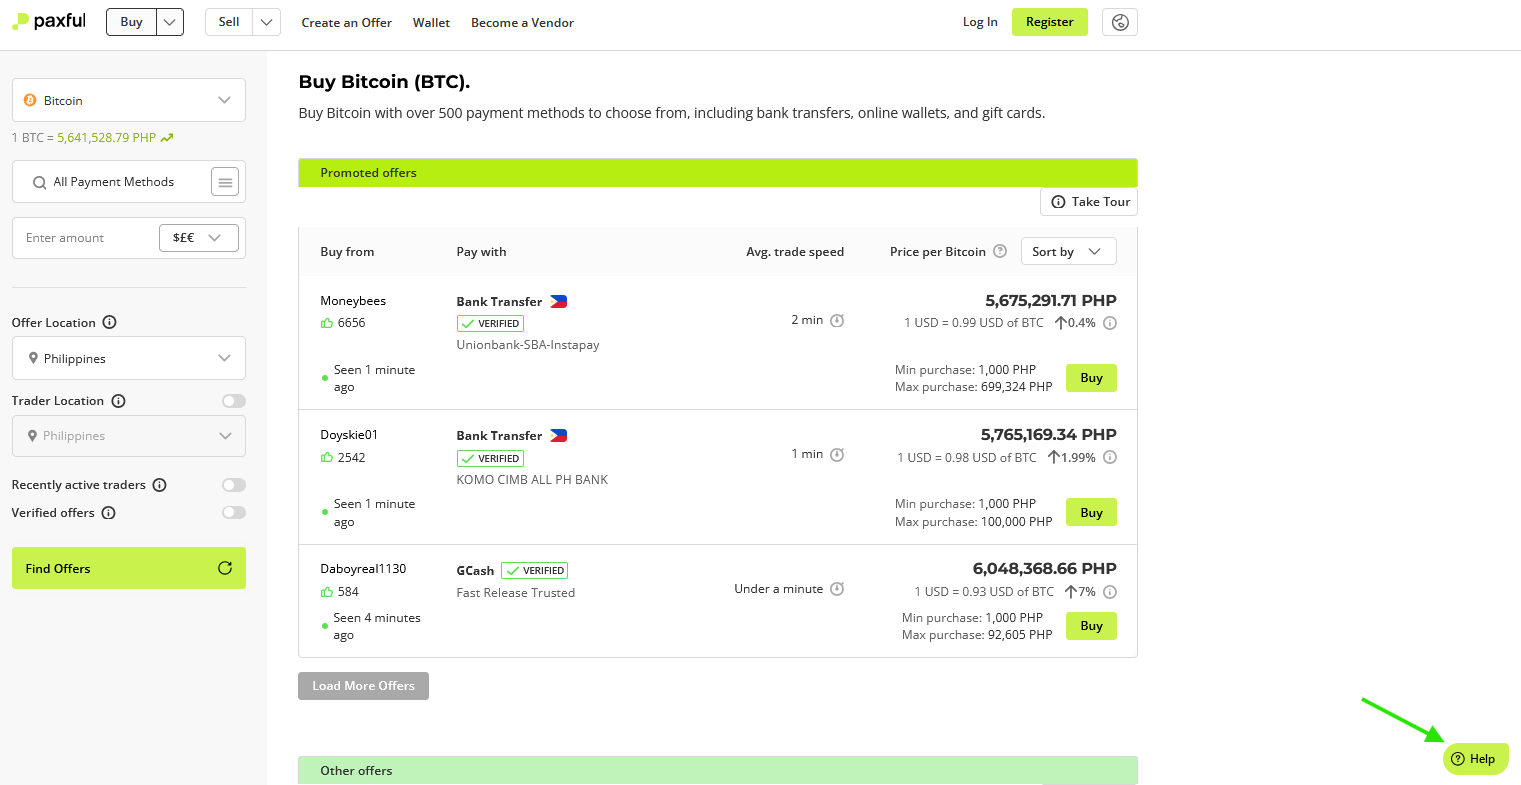Open Daboyreal1130 trader profile
The width and height of the screenshot is (1521, 785).
tap(363, 569)
